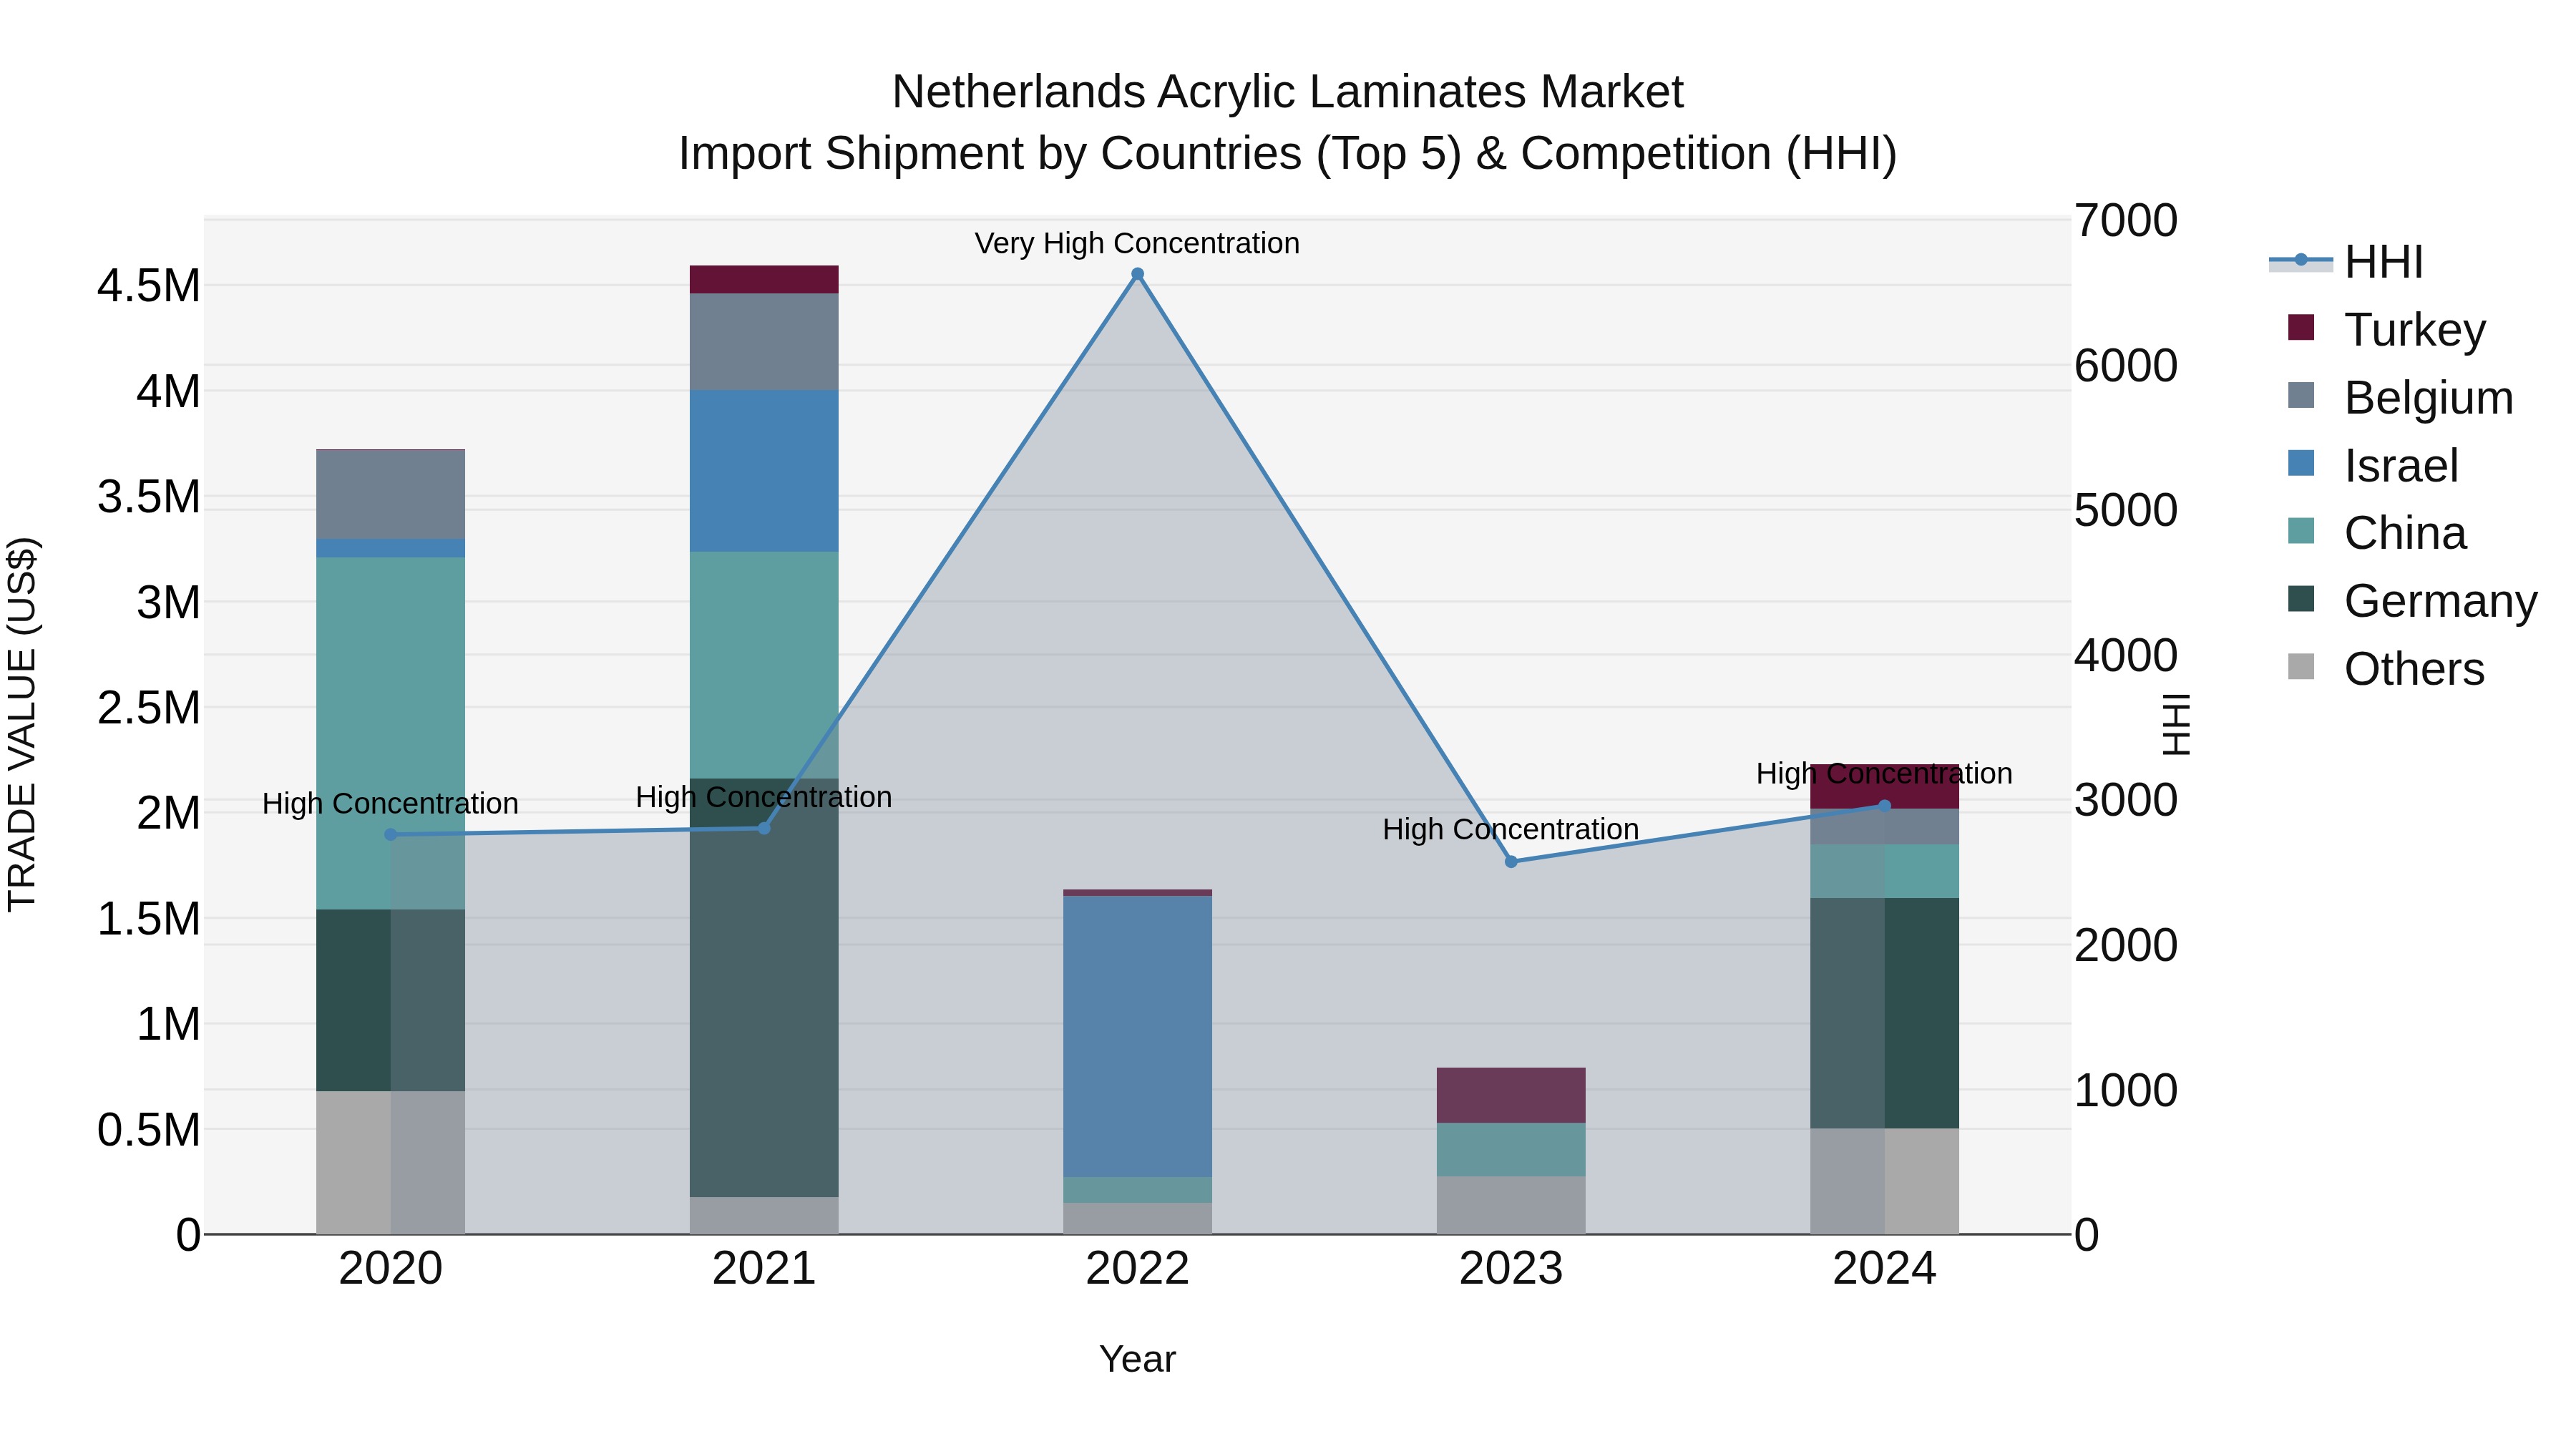Click the 2022 x-axis label
The width and height of the screenshot is (2576, 1449).
[x=1137, y=1268]
